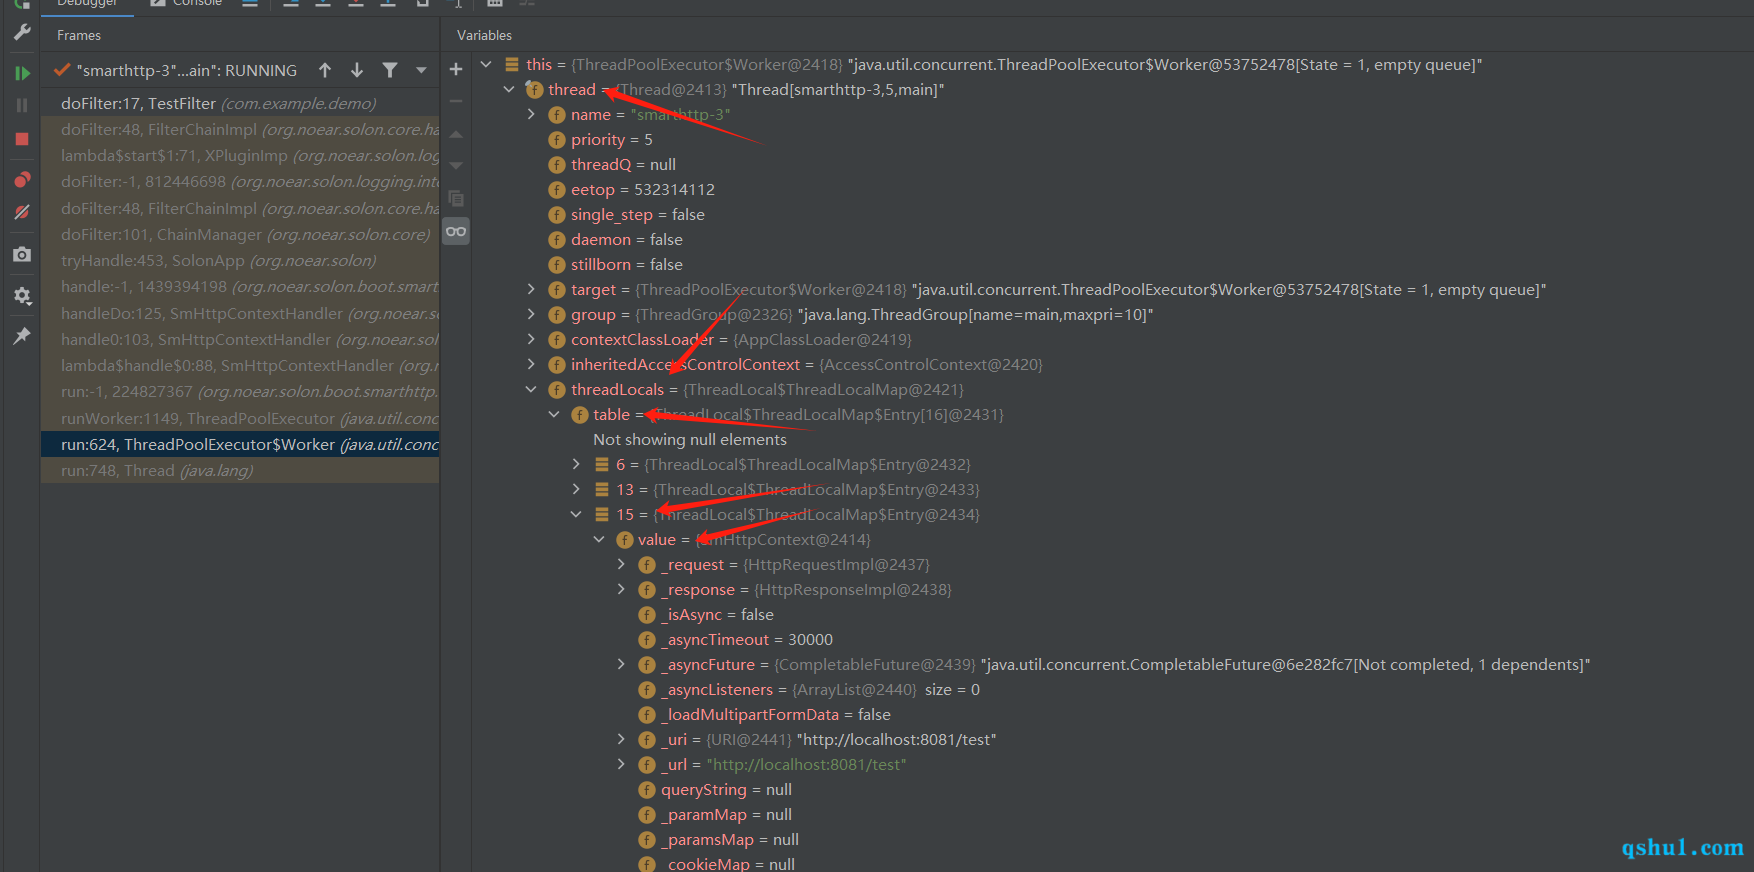Image resolution: width=1754 pixels, height=872 pixels.
Task: Select frame doFilter:101, ChainManager
Action: pyautogui.click(x=240, y=234)
